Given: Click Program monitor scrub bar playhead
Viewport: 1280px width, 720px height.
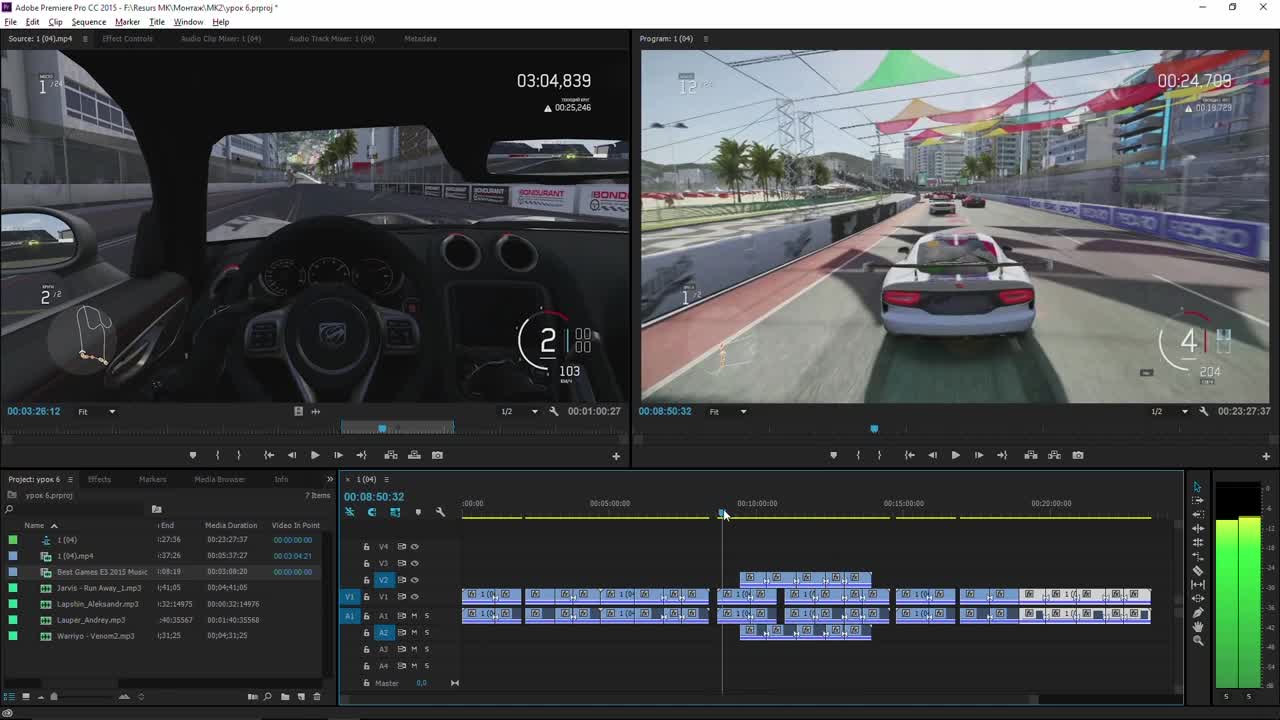Looking at the screenshot, I should click(874, 428).
